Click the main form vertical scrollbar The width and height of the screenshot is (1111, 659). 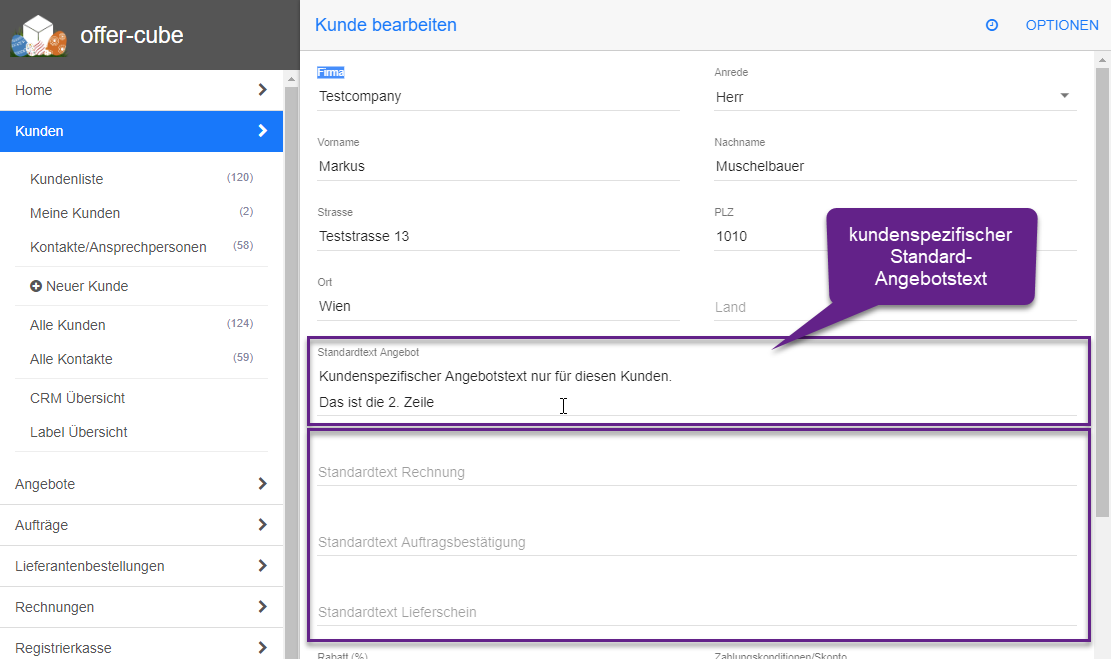click(1102, 292)
